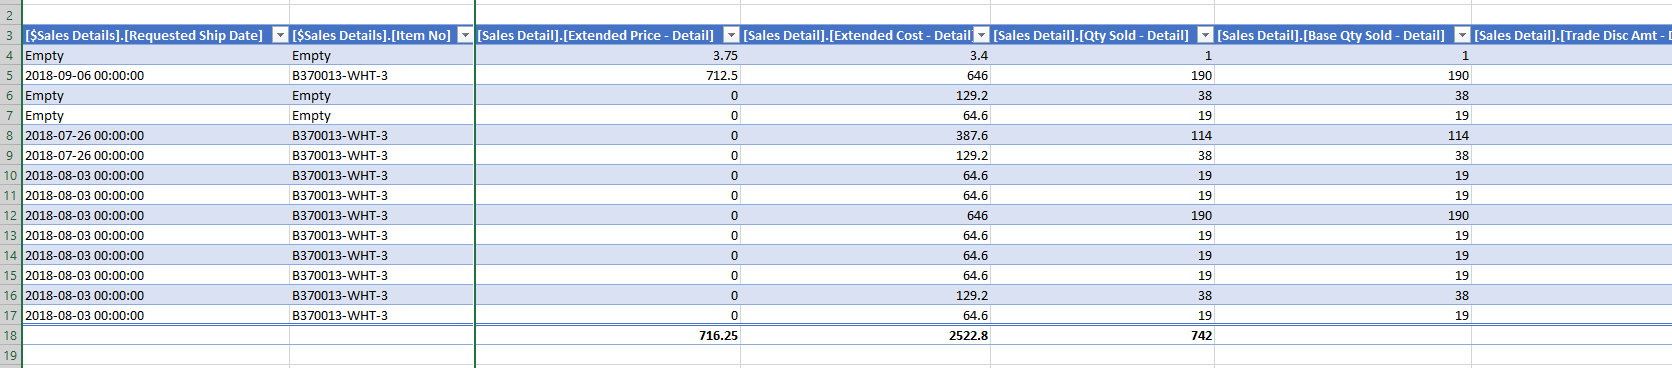Select row 4 via its row number

tap(10, 55)
